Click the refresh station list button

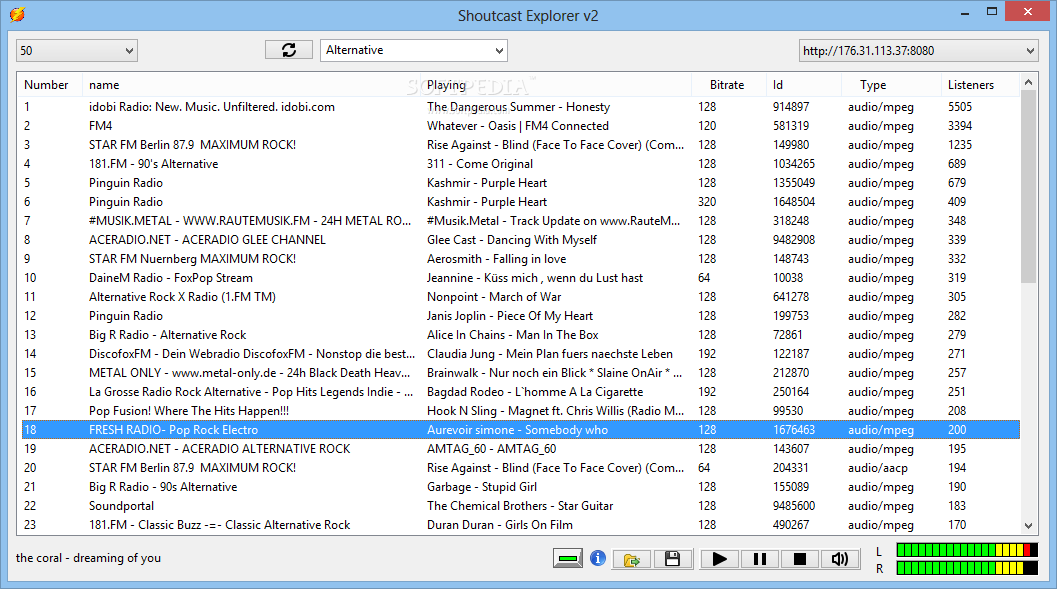[289, 50]
